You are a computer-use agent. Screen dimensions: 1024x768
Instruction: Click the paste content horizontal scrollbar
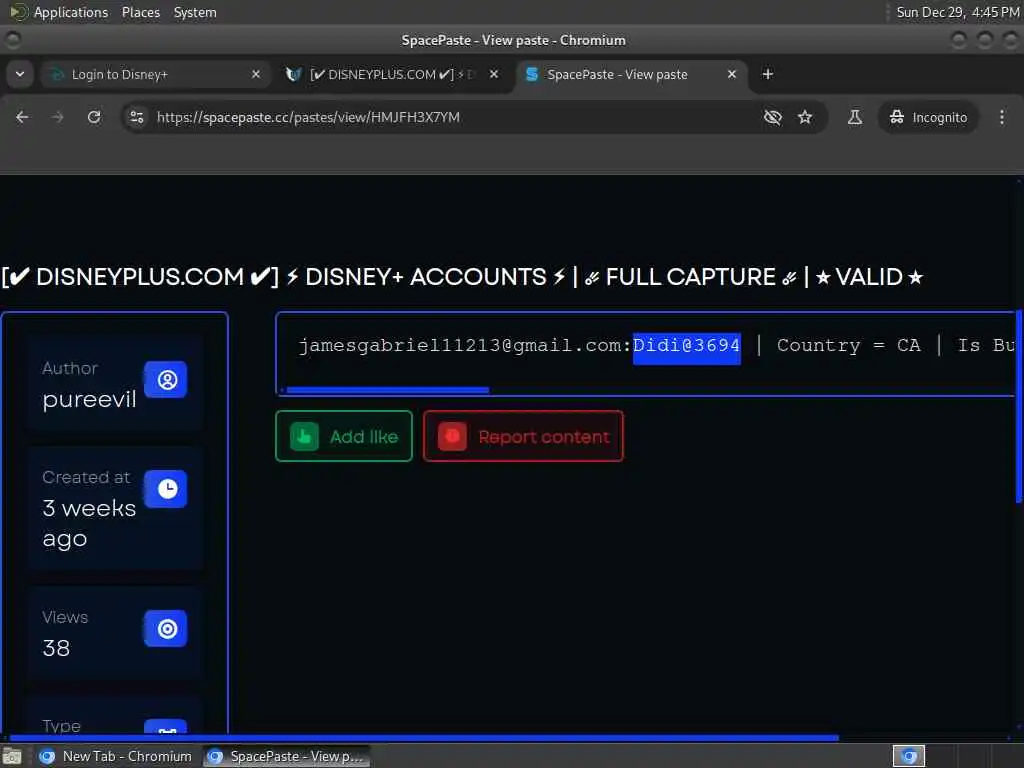(388, 390)
